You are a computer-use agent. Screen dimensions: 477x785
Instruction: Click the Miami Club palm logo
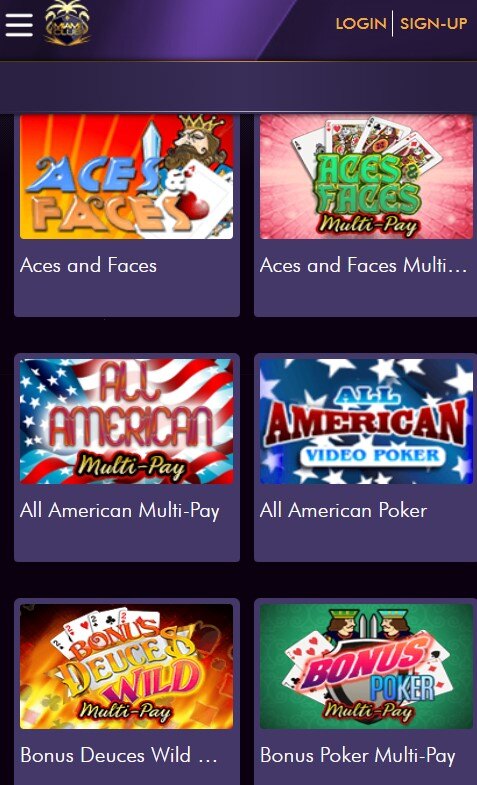[x=67, y=24]
